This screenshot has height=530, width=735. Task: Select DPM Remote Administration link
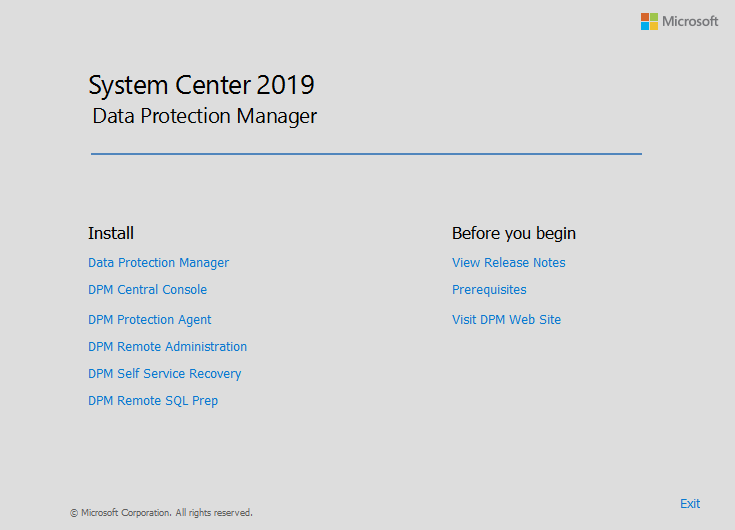[167, 347]
